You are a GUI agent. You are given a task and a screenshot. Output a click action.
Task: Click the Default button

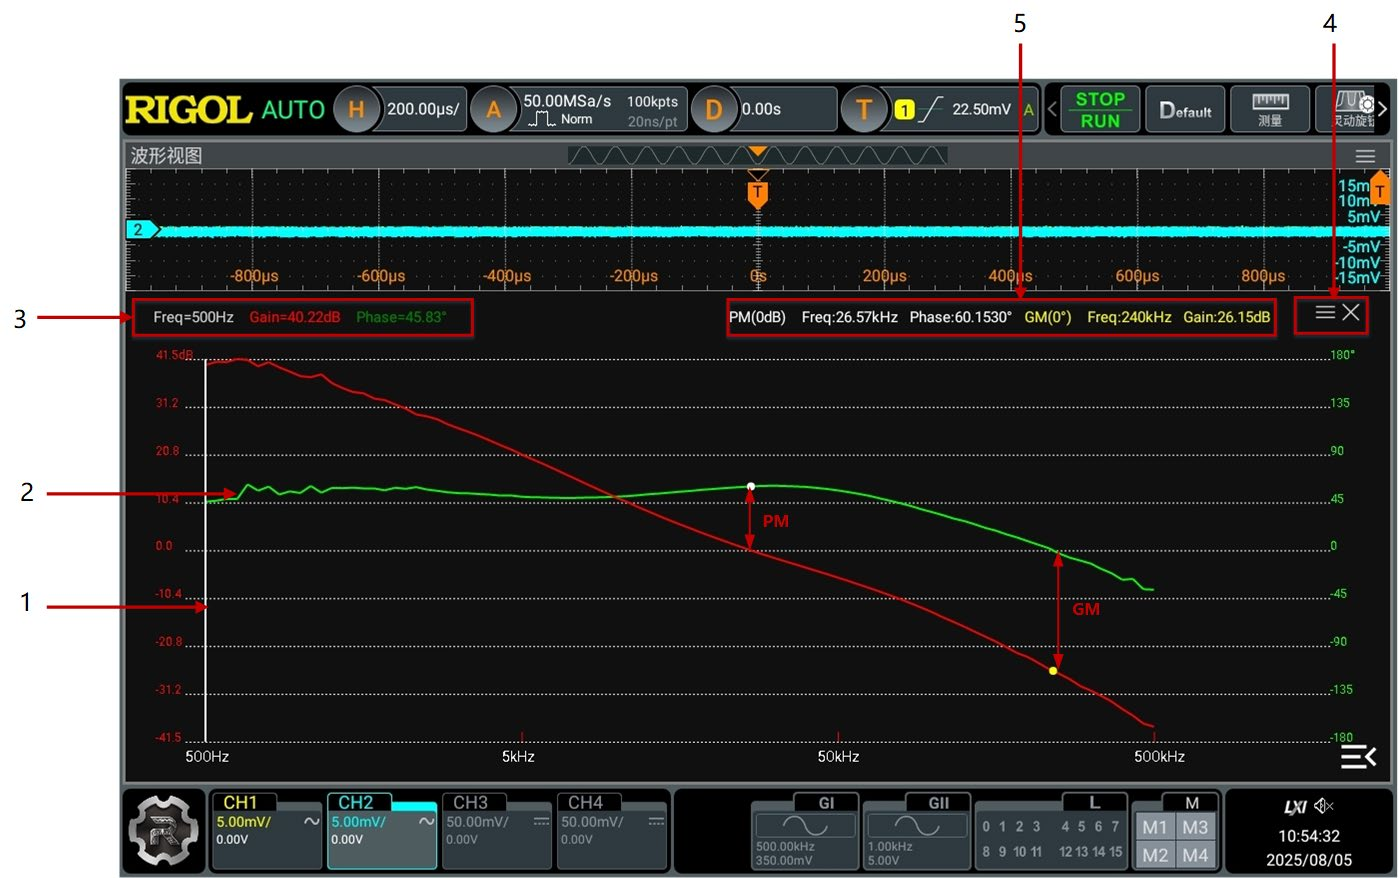click(x=1185, y=109)
